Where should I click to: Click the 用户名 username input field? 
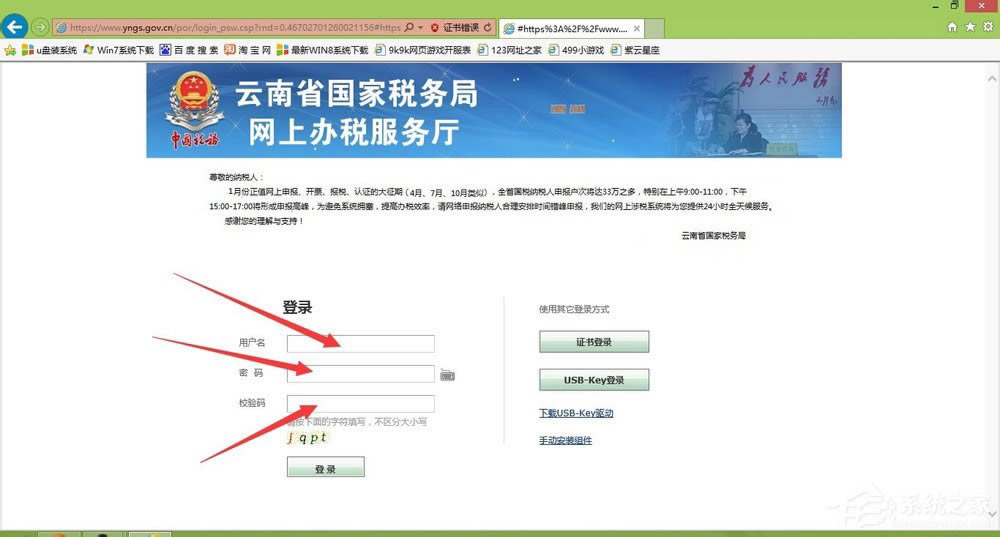(x=361, y=344)
